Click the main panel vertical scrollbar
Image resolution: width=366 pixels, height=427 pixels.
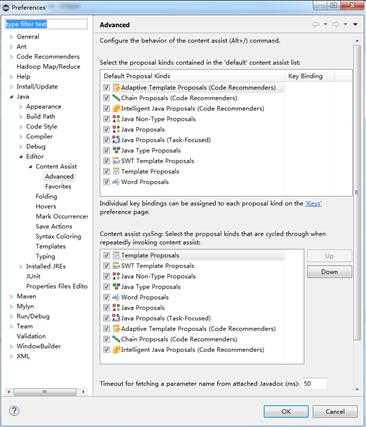pos(357,193)
